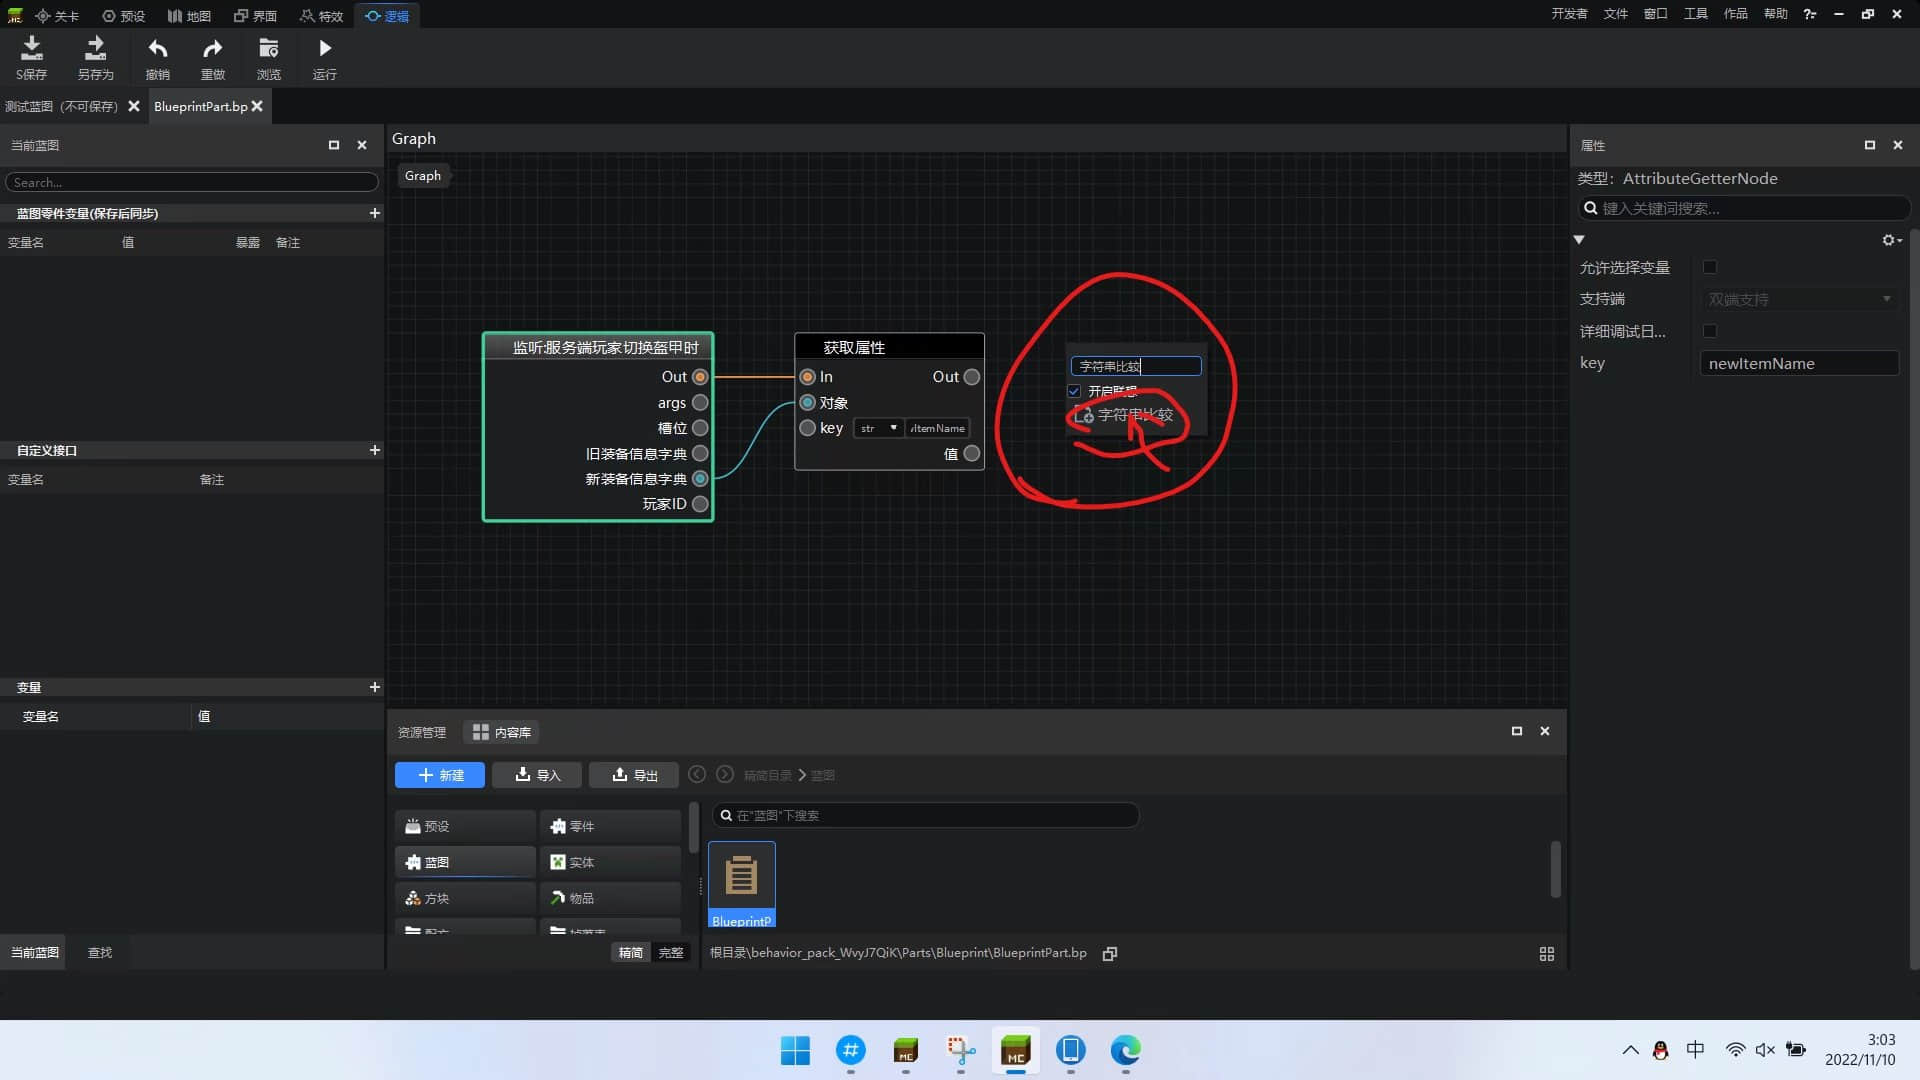This screenshot has height=1080, width=1920.
Task: Add a 蓝图零件变量 with plus
Action: pyautogui.click(x=375, y=213)
